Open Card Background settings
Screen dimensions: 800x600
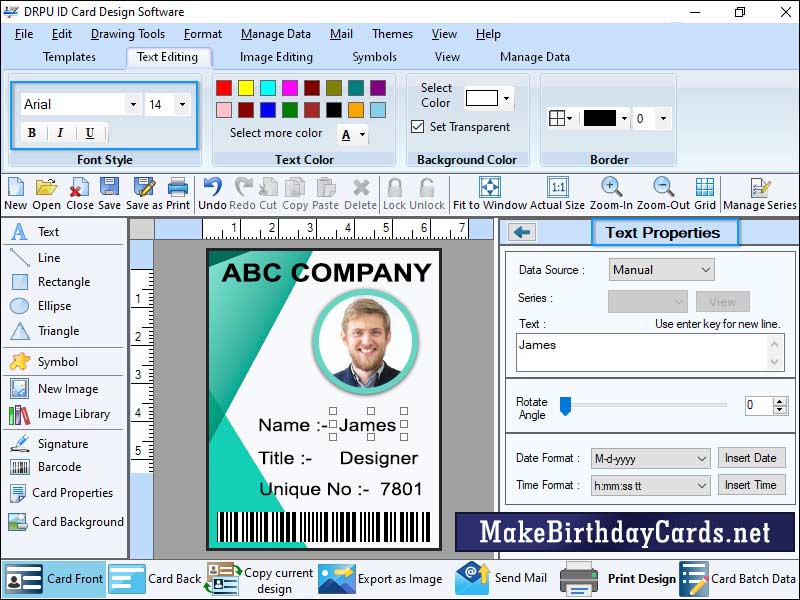click(64, 522)
